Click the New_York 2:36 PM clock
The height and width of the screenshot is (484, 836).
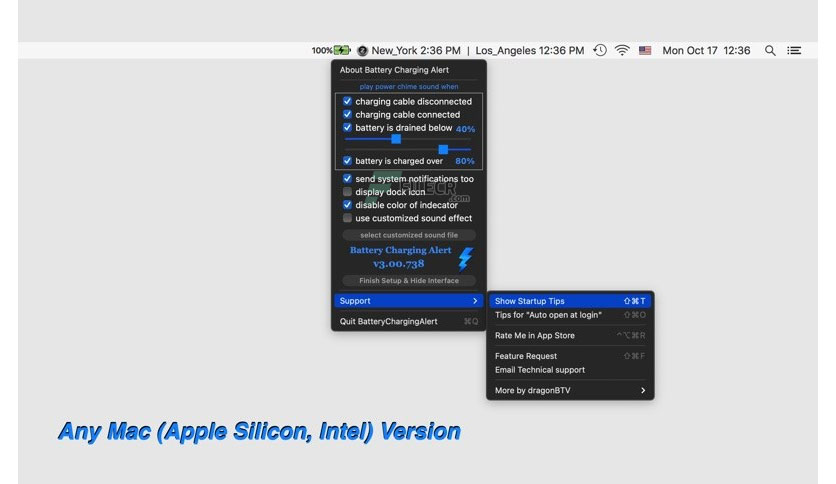[416, 51]
